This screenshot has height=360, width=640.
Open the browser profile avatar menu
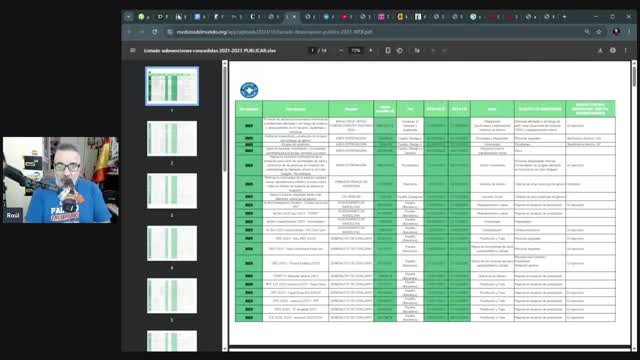(x=616, y=32)
